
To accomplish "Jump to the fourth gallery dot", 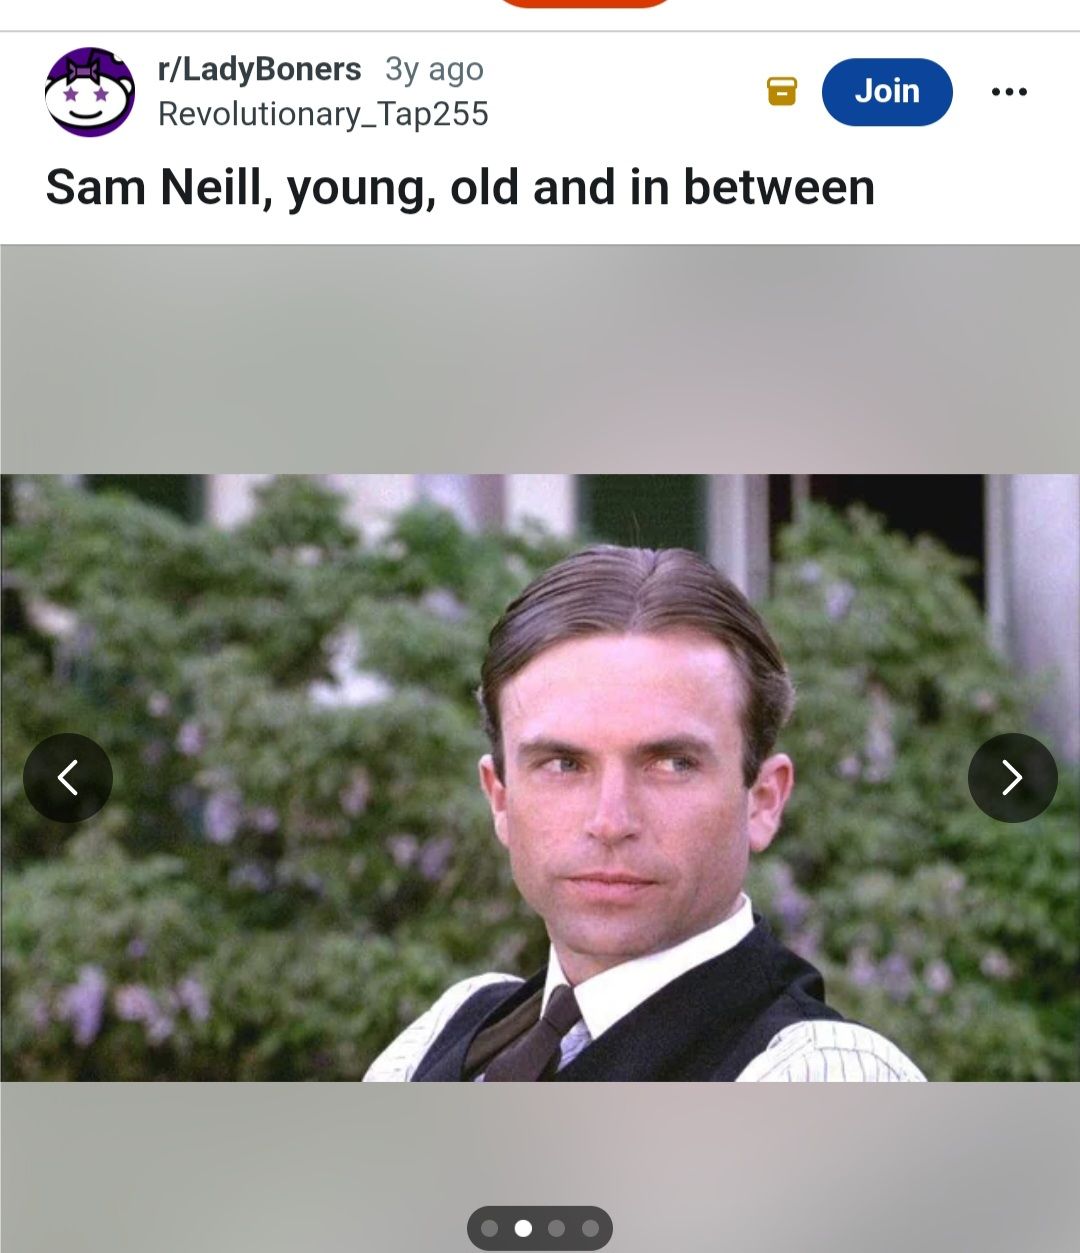I will 590,1228.
